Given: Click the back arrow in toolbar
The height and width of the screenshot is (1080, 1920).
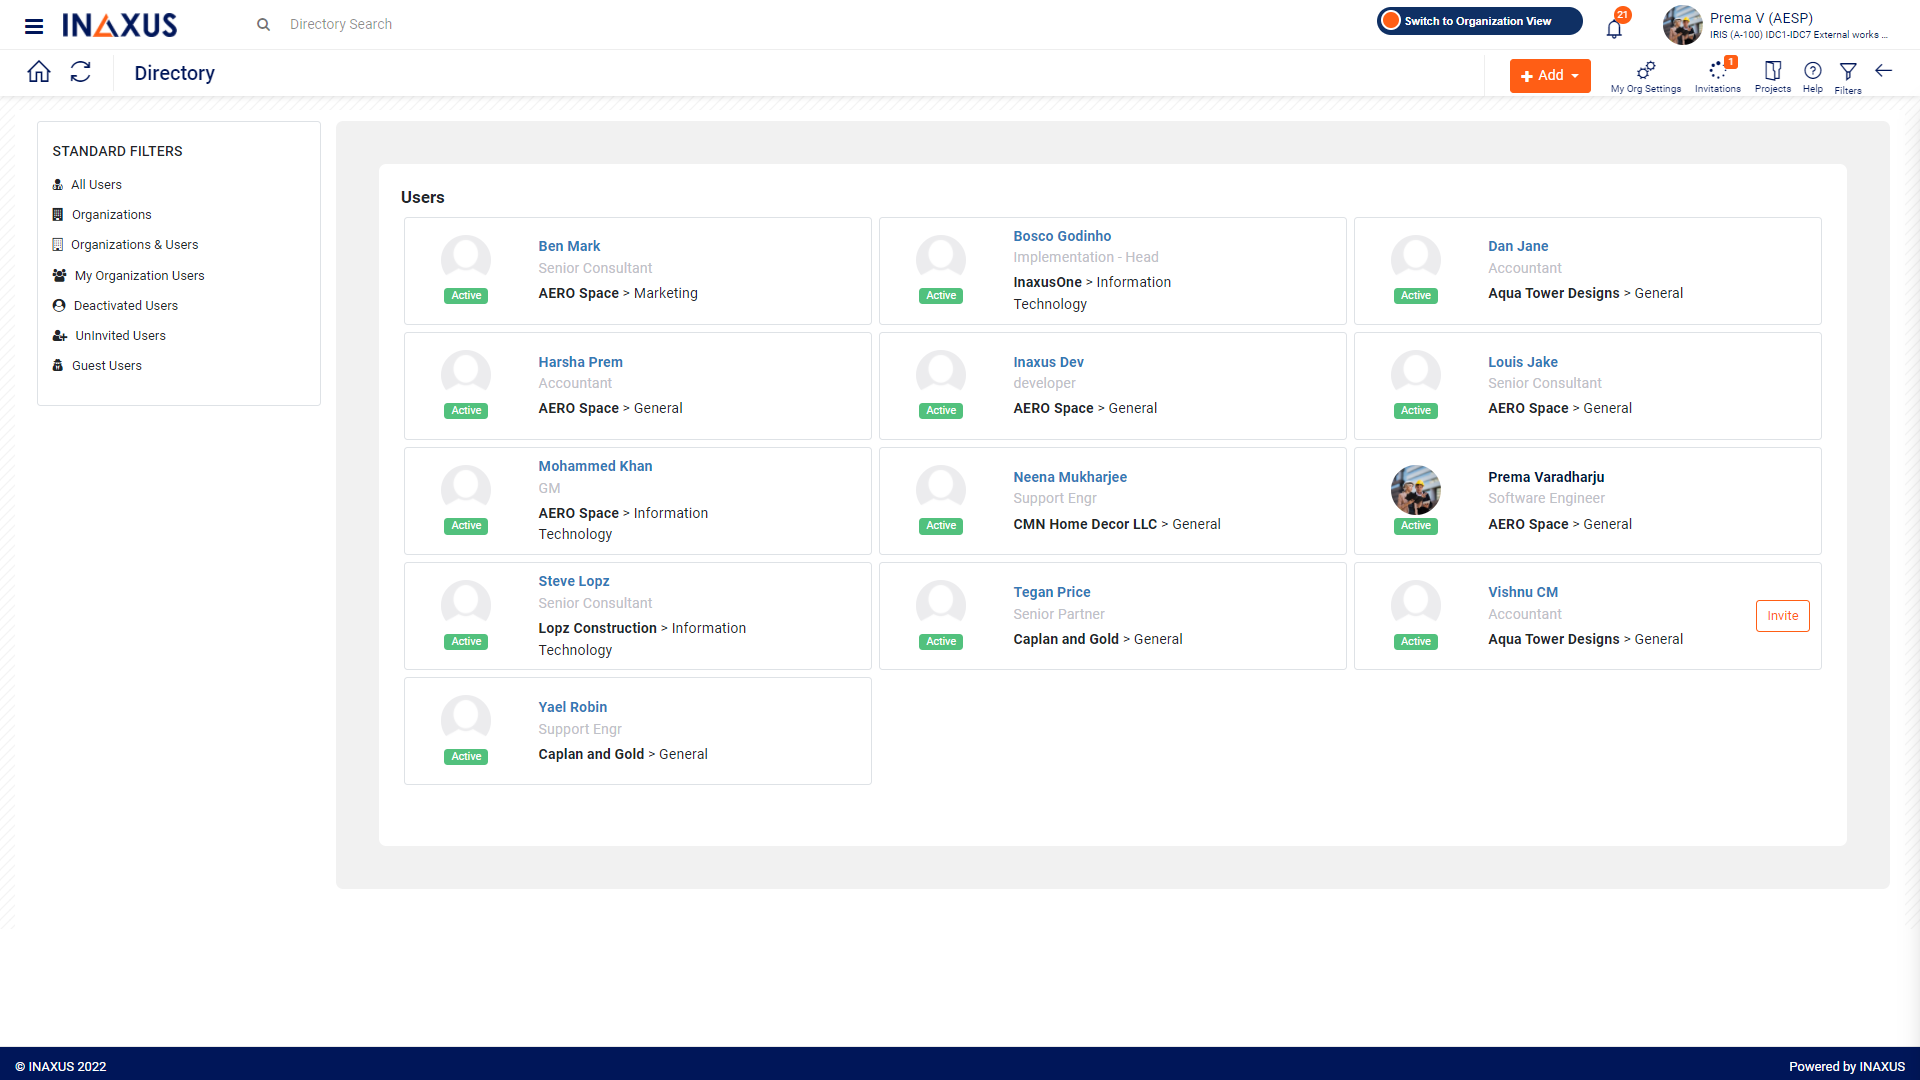Looking at the screenshot, I should [1884, 71].
